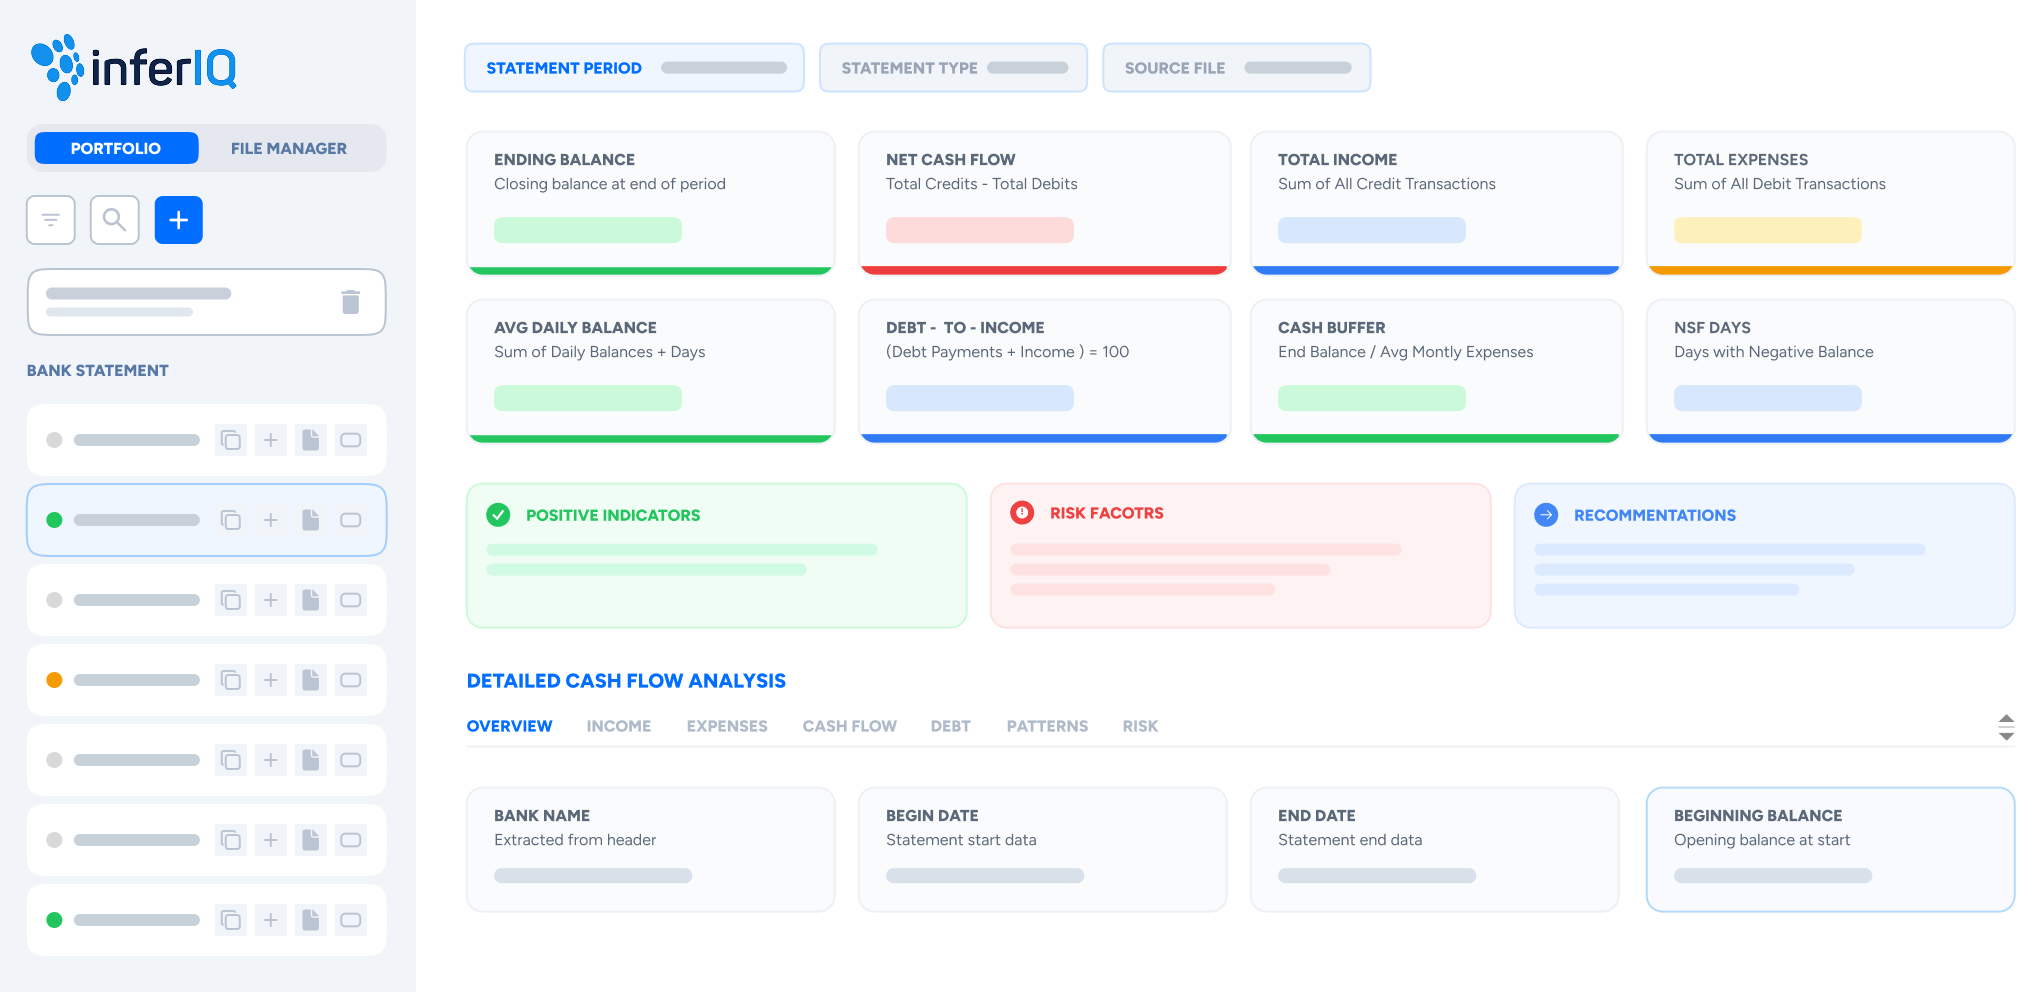Click copy icon in highlighted statement row

(231, 520)
